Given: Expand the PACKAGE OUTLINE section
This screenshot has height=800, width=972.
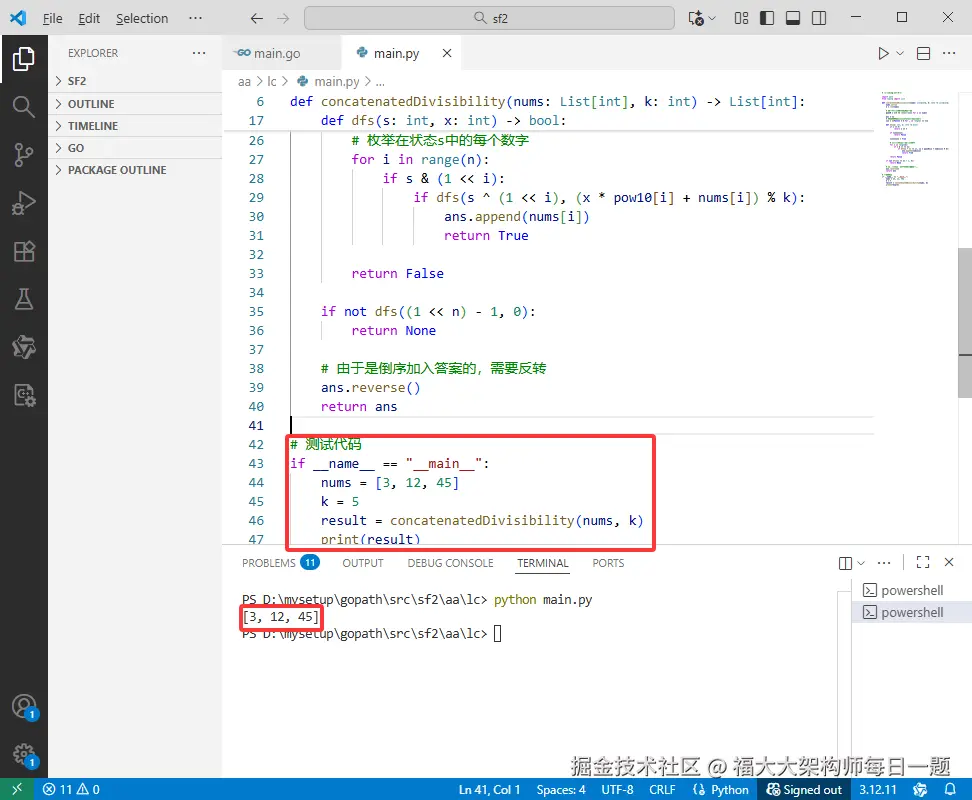Looking at the screenshot, I should coord(135,170).
